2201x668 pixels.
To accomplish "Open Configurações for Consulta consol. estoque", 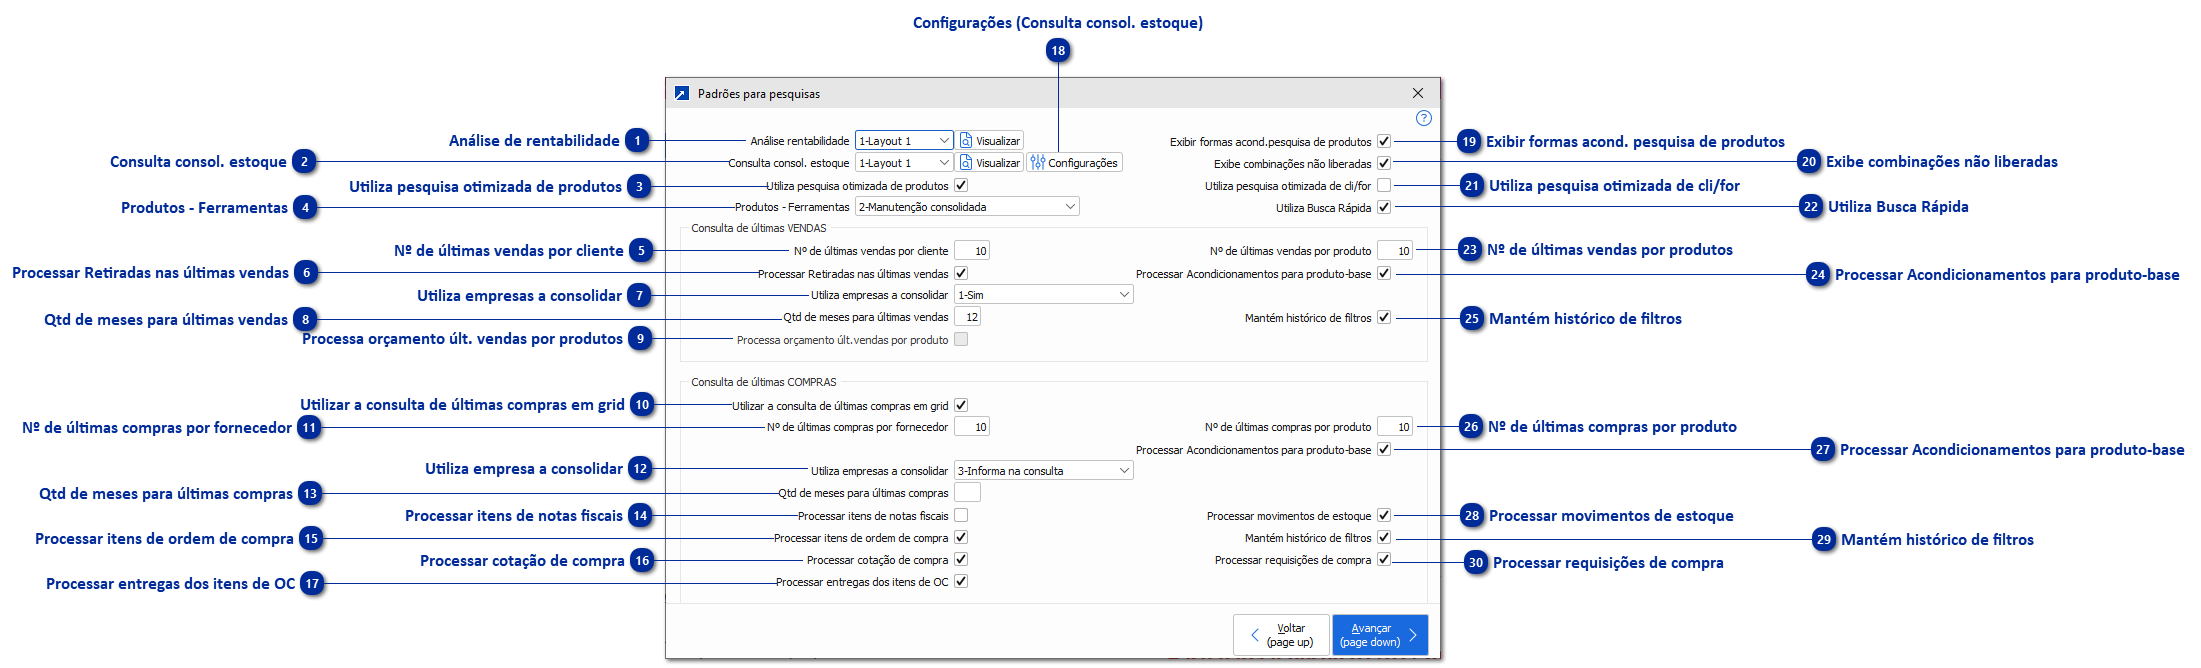I will [1075, 163].
